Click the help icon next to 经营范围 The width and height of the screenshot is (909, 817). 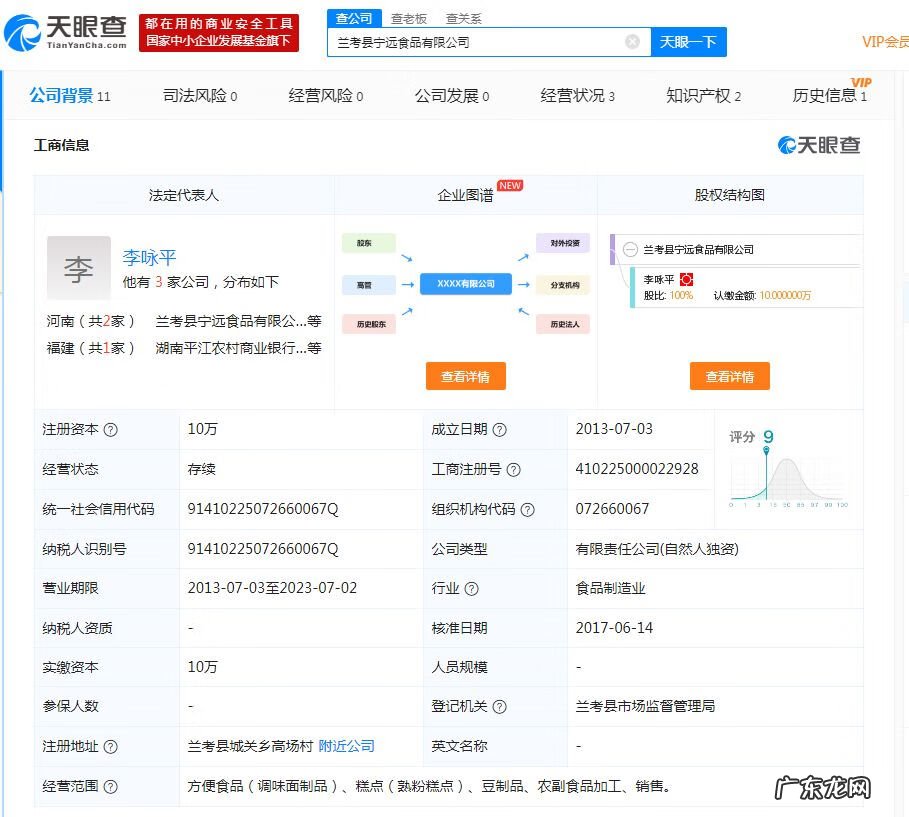[111, 787]
